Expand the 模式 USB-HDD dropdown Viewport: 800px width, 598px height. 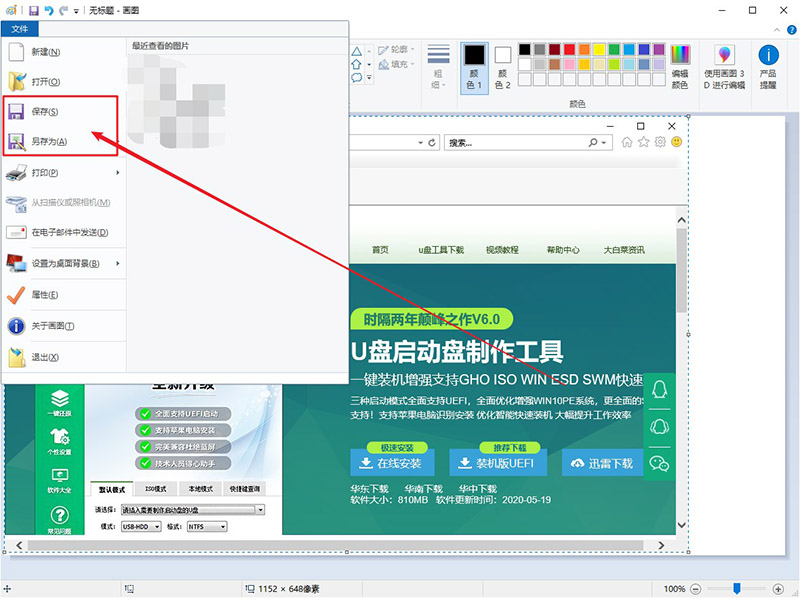[x=158, y=527]
